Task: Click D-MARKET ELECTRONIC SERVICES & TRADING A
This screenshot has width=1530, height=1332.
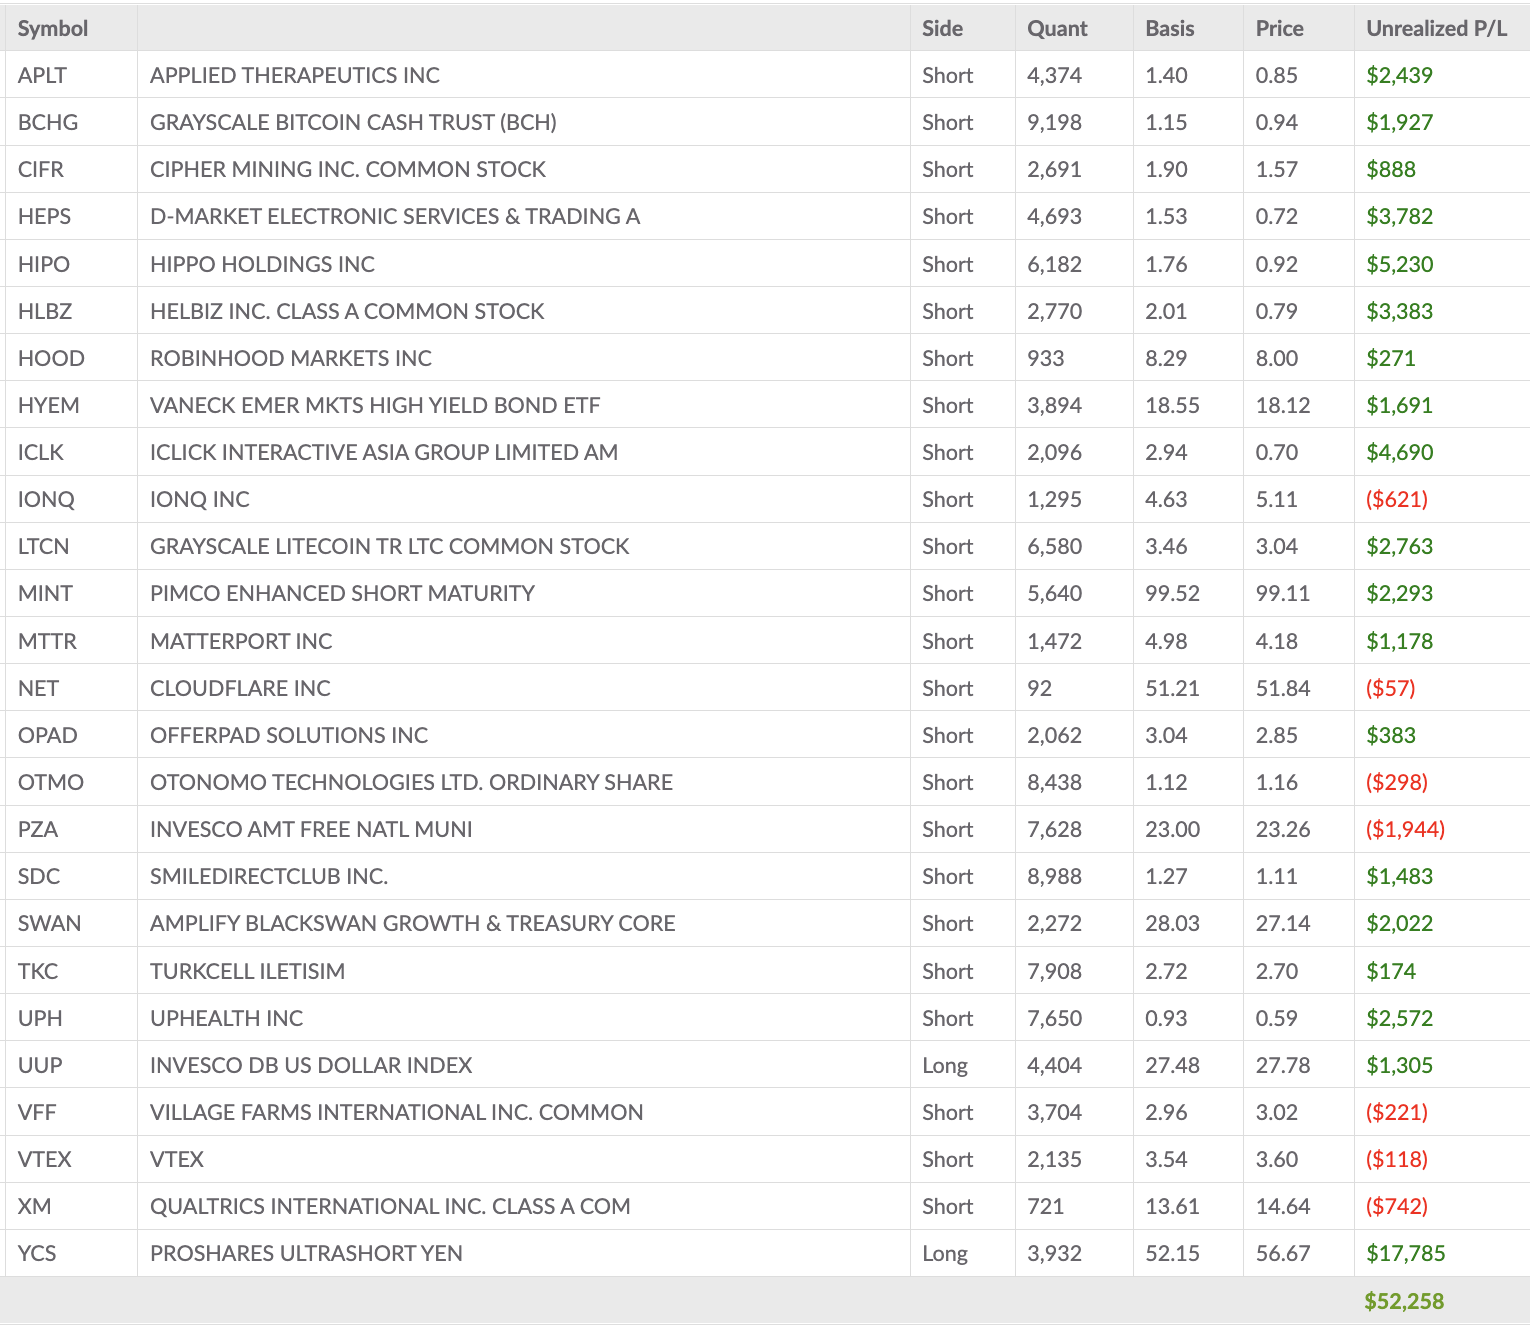Action: tap(395, 216)
